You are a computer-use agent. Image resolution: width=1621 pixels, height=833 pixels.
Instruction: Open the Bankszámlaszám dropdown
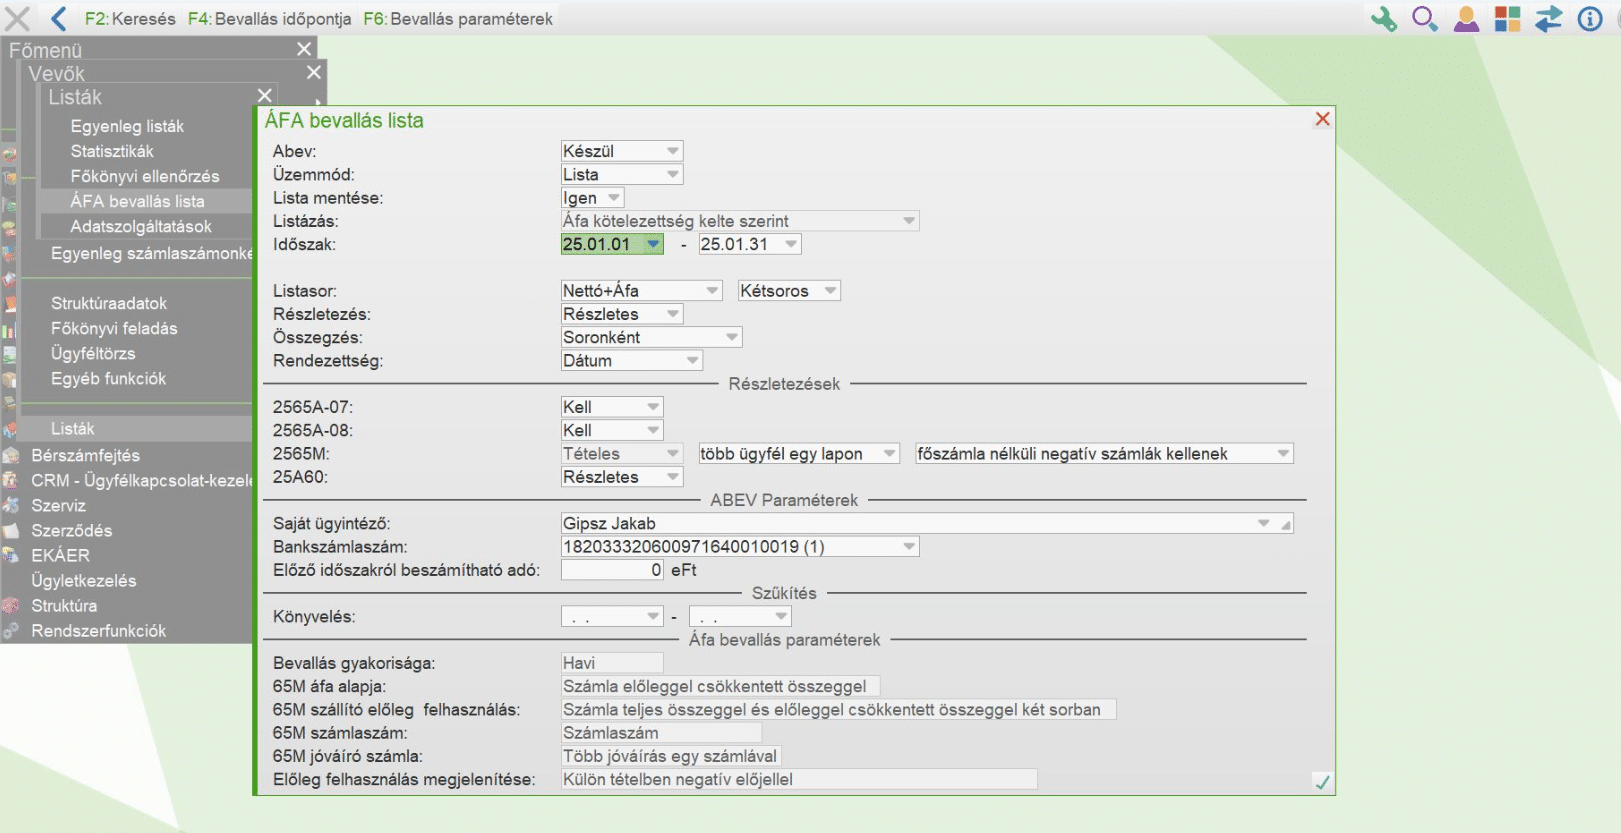pos(908,547)
